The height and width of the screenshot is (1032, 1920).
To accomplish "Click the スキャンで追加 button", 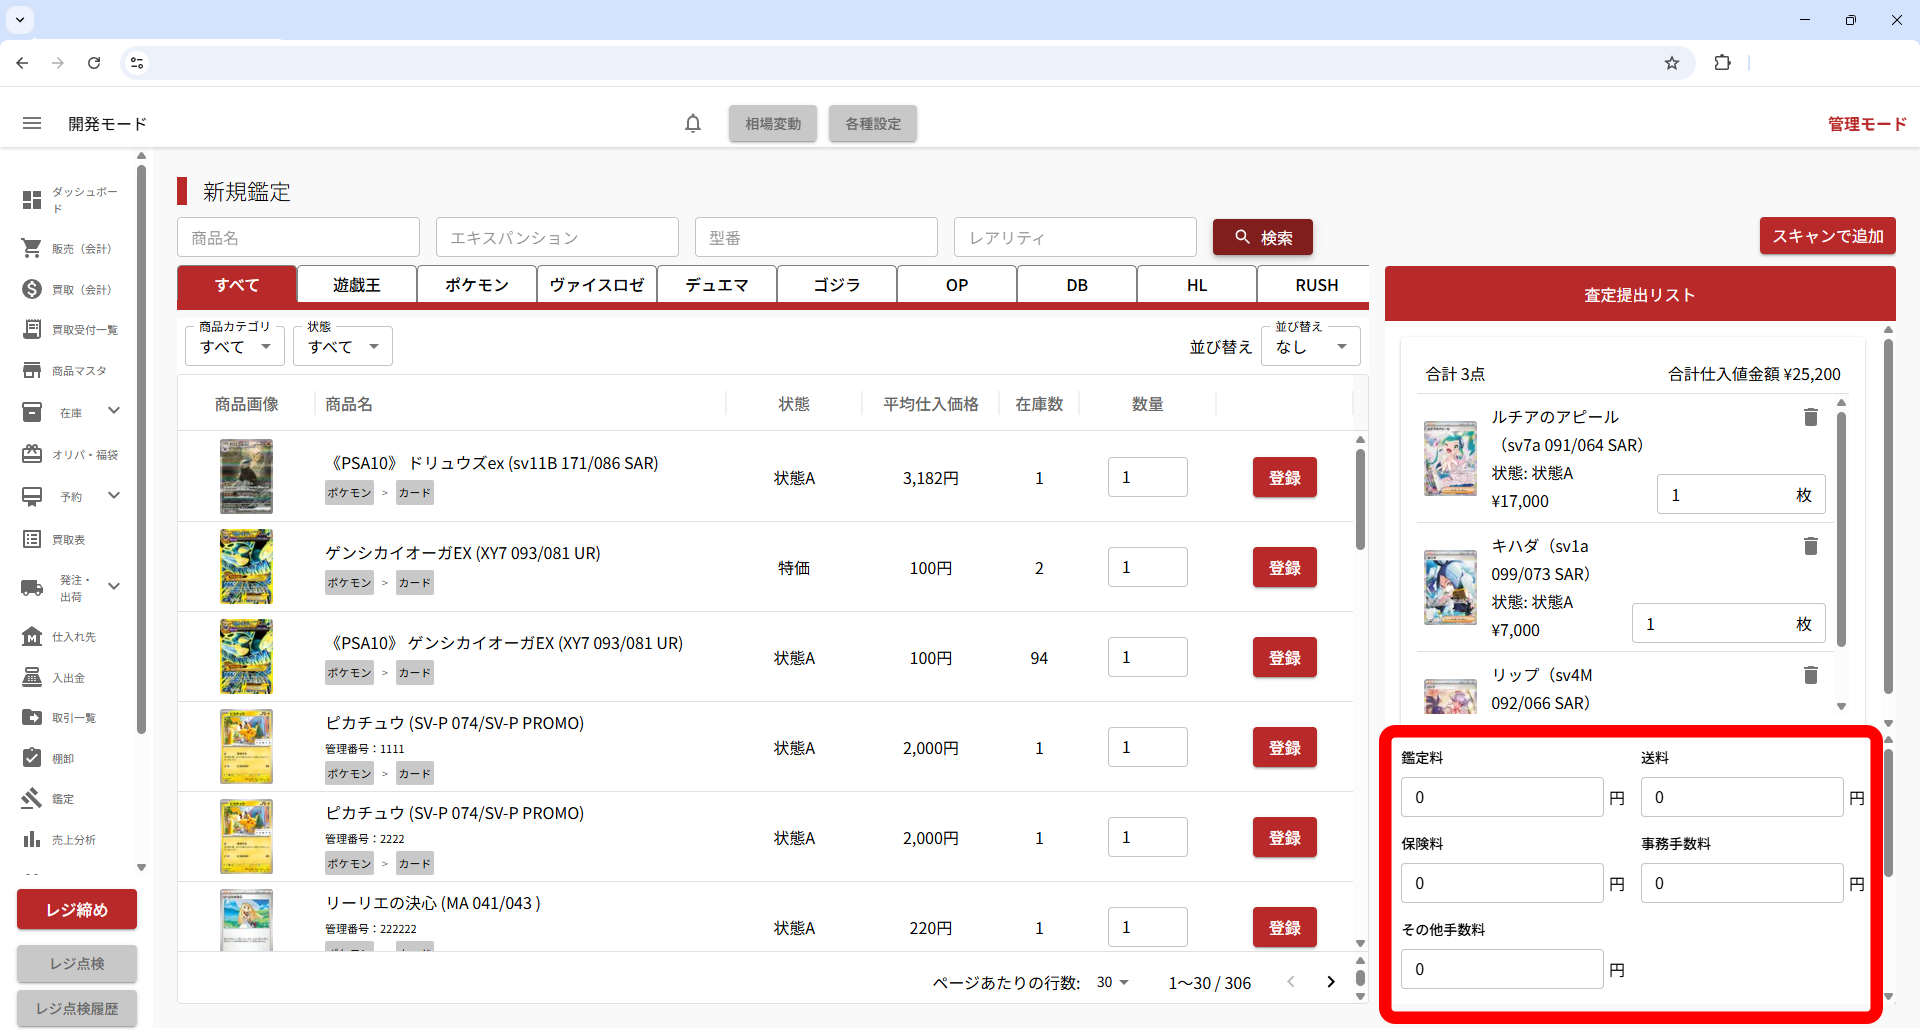I will 1827,236.
